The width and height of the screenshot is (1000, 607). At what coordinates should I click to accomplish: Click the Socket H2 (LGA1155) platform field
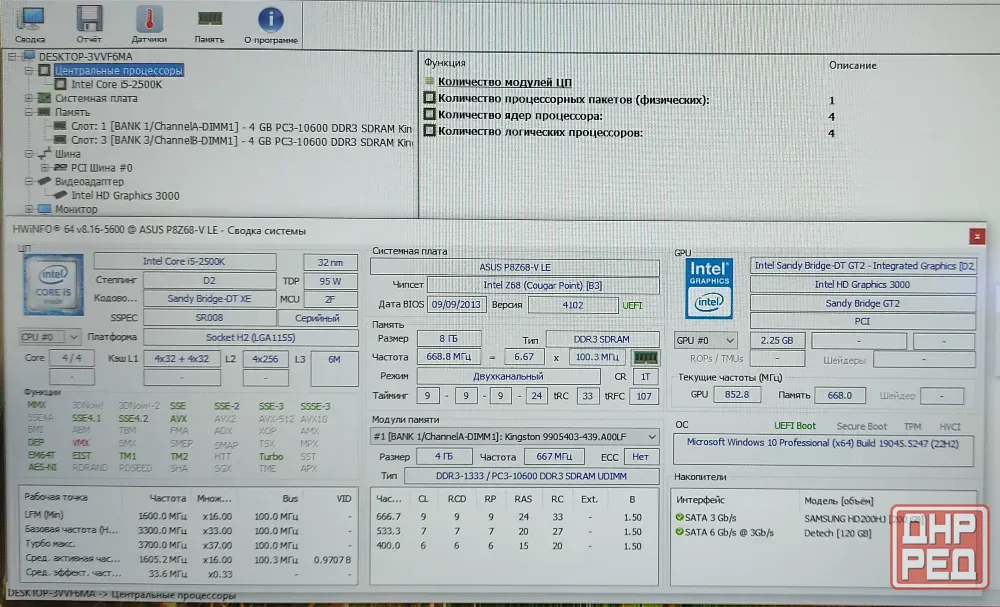[251, 337]
